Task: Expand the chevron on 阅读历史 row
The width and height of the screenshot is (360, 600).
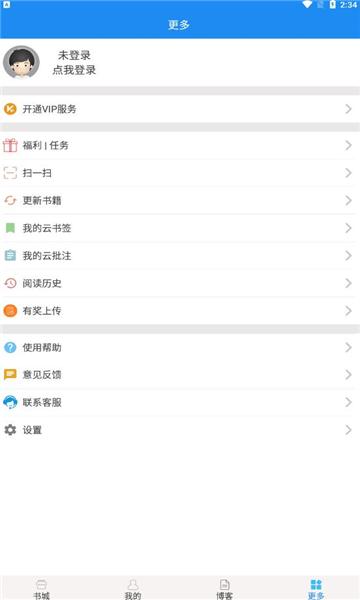Action: (x=348, y=283)
